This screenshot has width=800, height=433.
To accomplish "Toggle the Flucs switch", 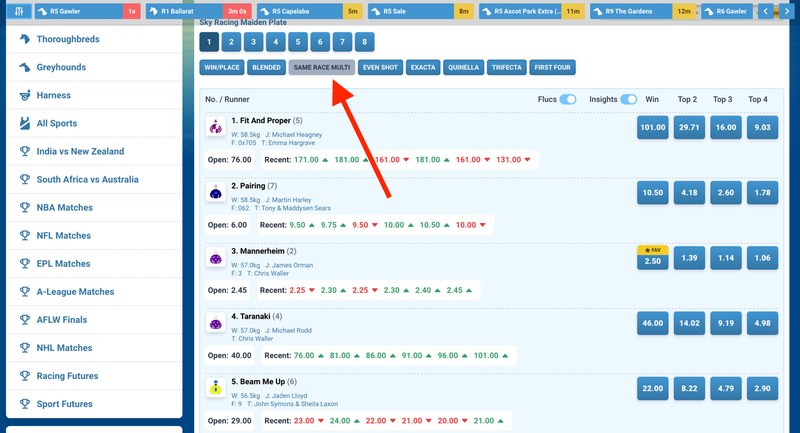I will coord(568,99).
